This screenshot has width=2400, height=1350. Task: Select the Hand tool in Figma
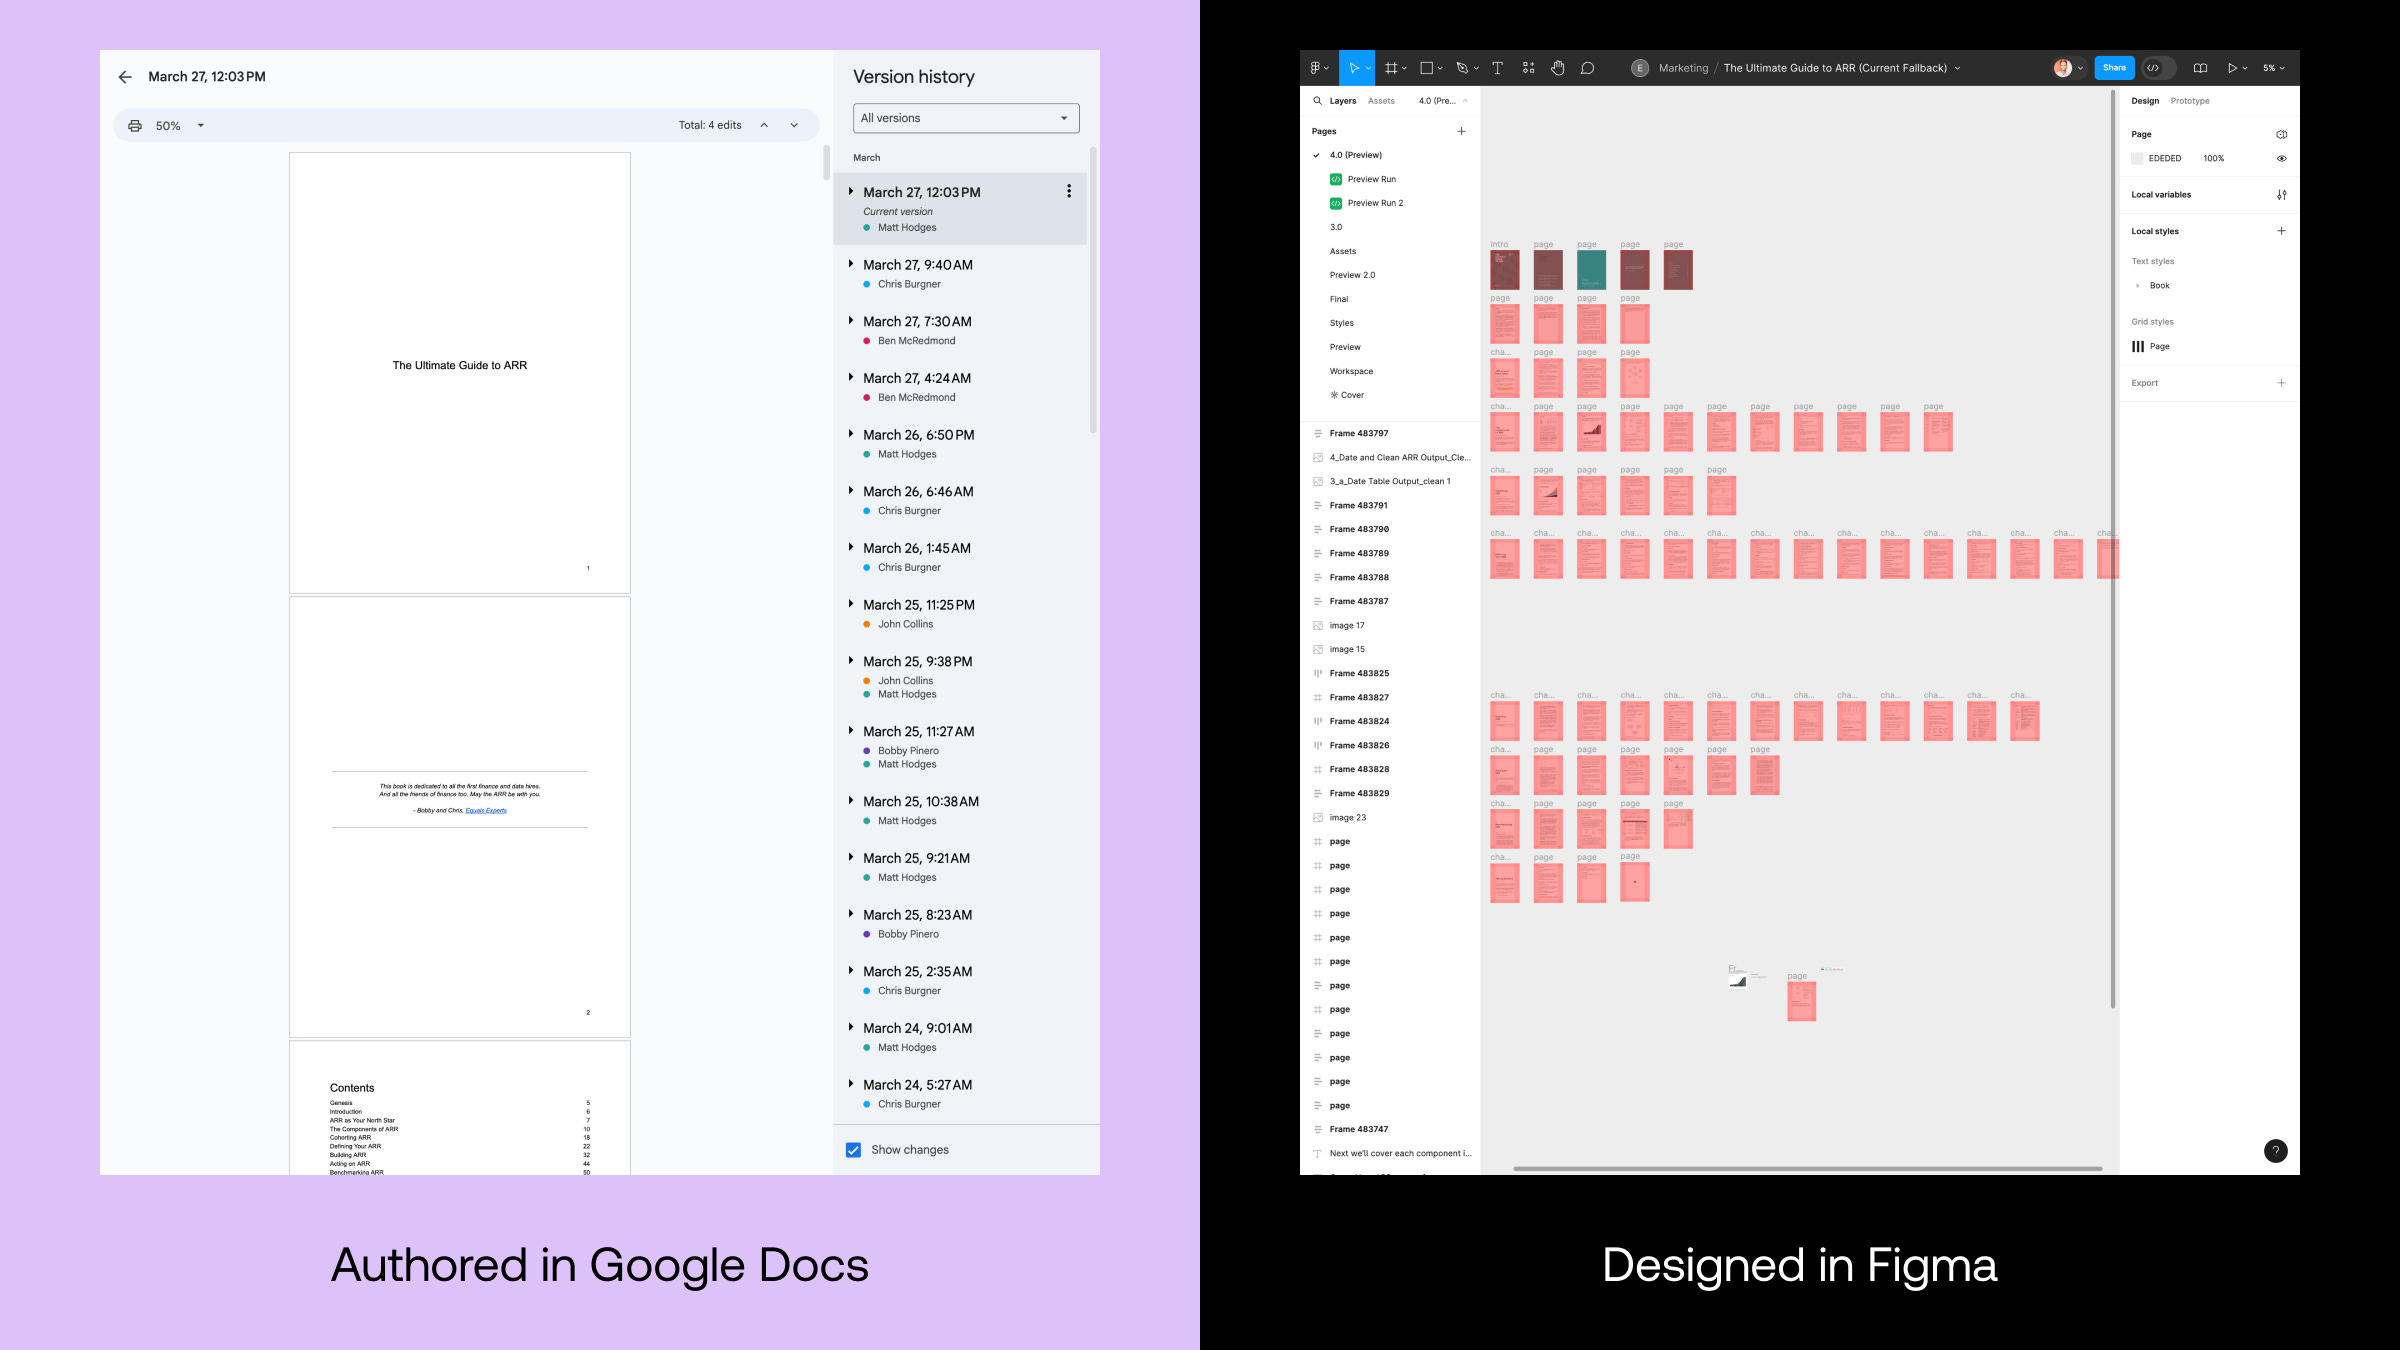1557,68
